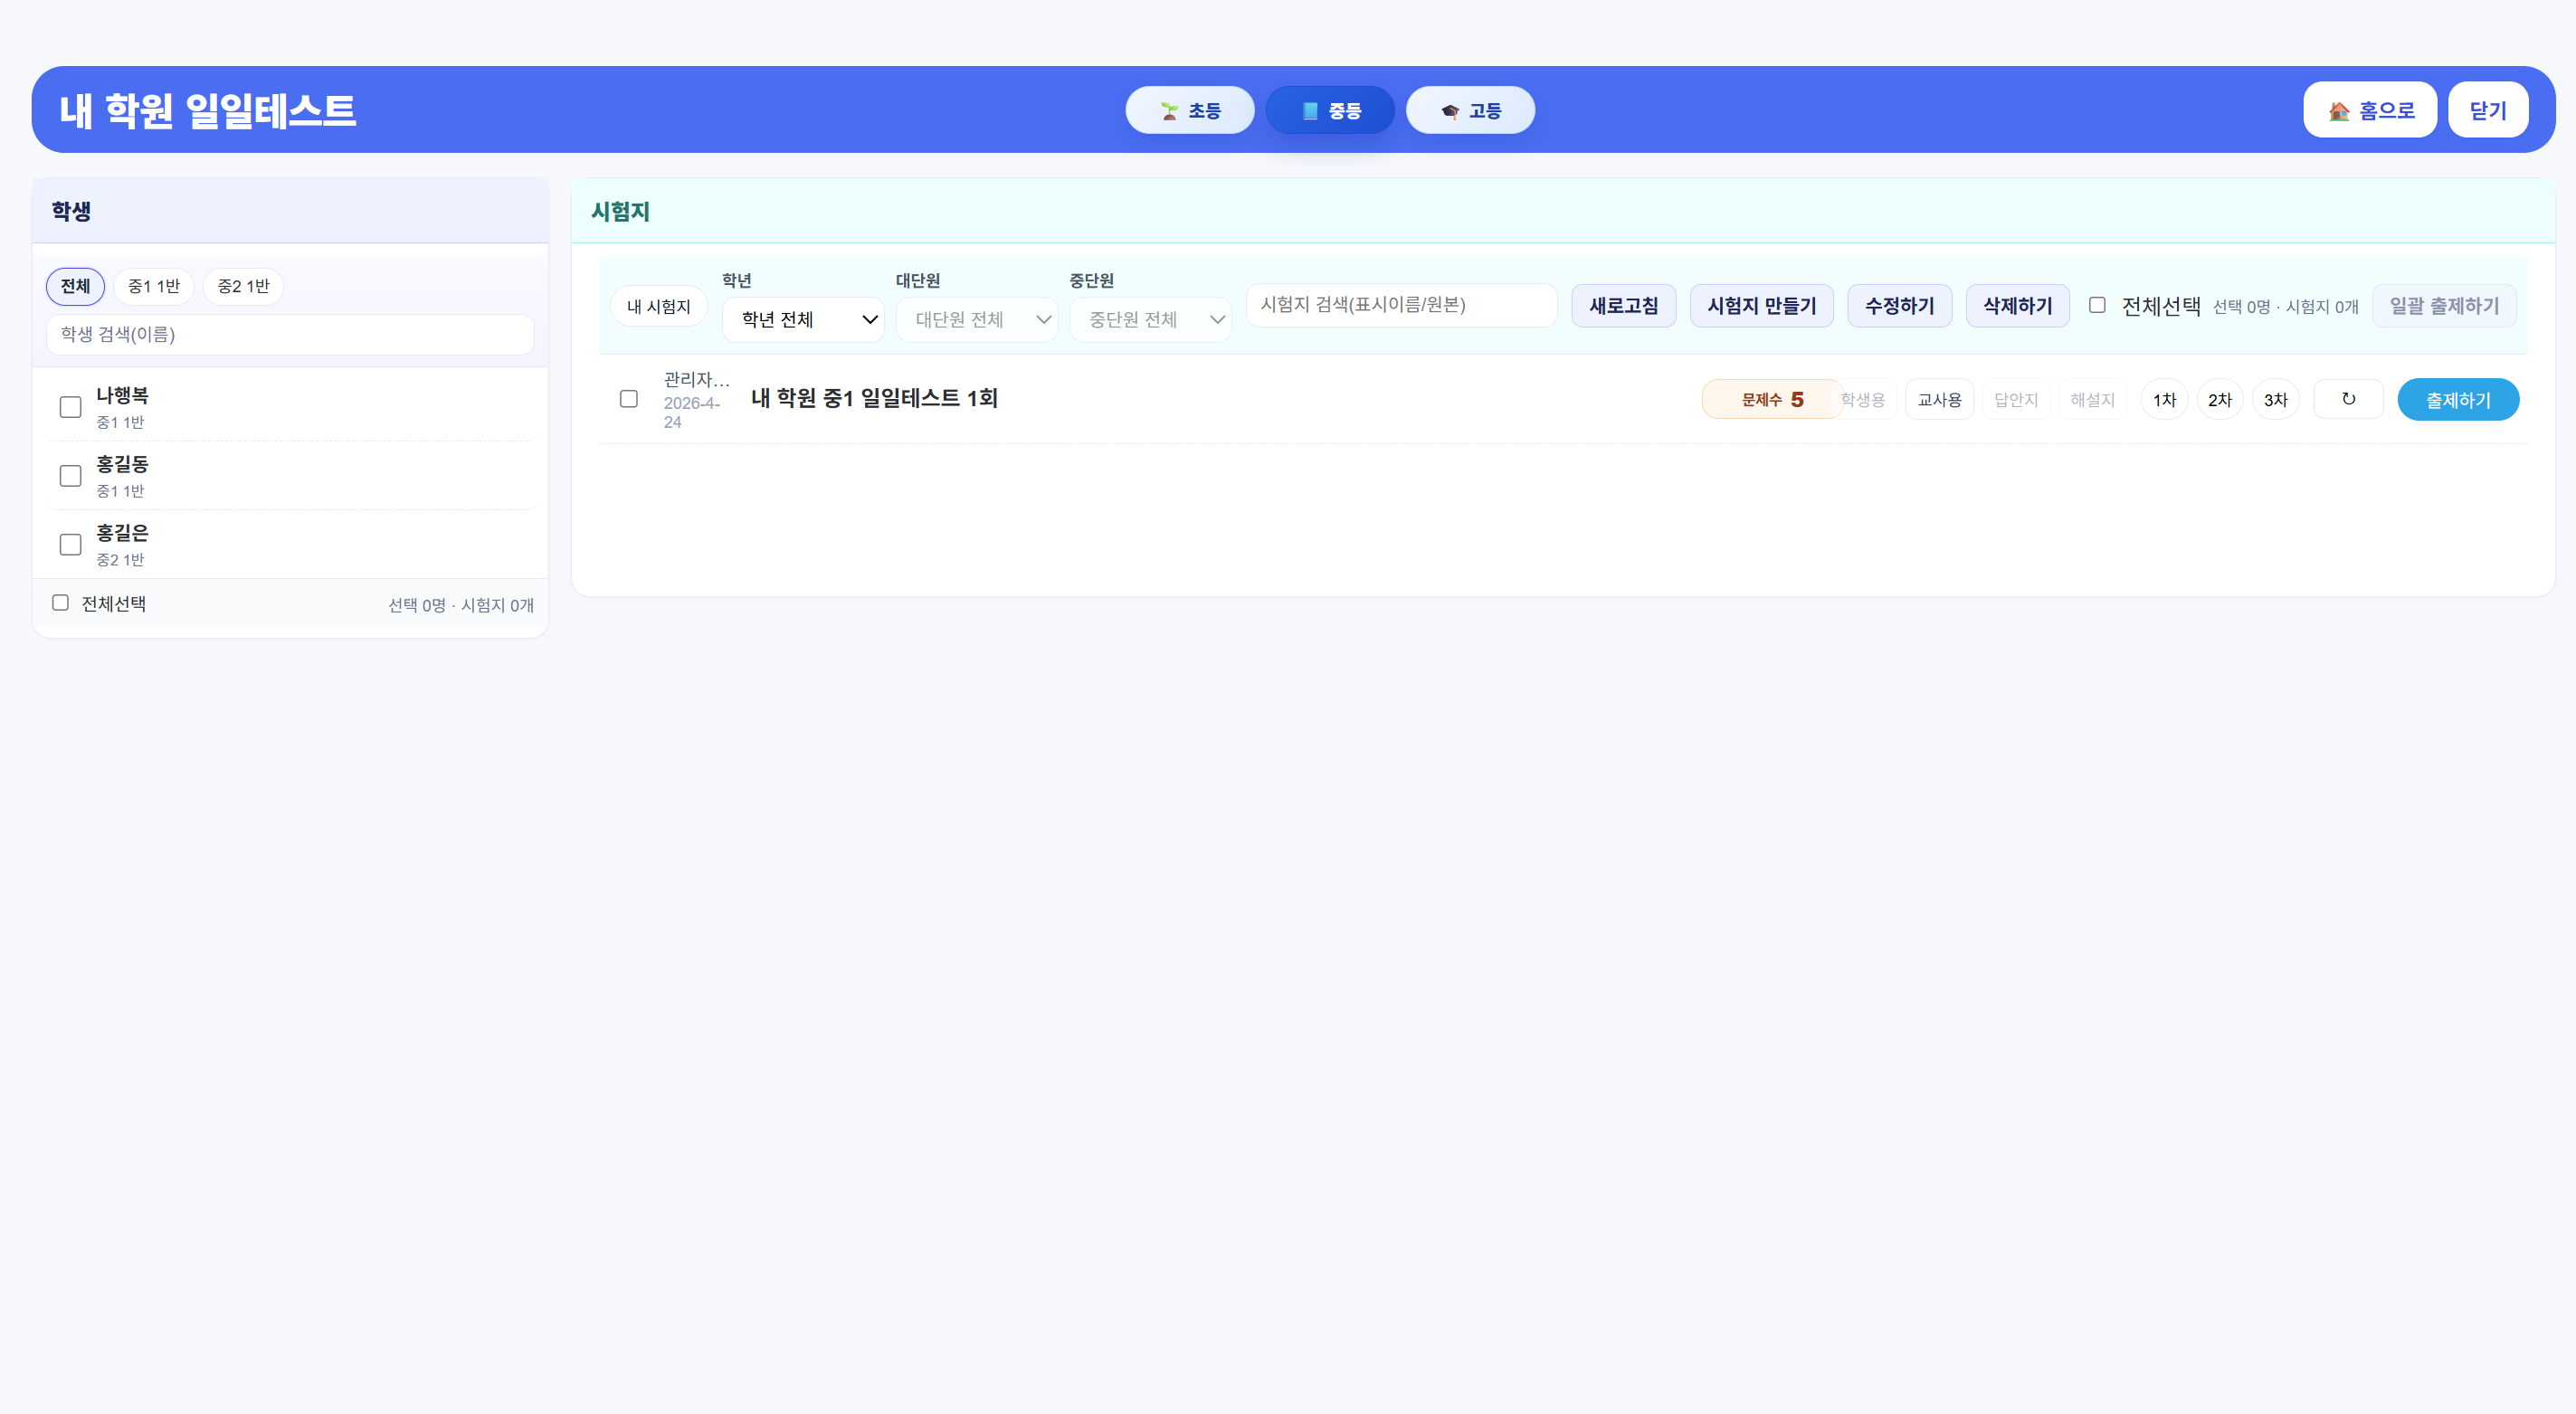Filter students by 중2 1반
The width and height of the screenshot is (2576, 1414).
pyautogui.click(x=243, y=286)
